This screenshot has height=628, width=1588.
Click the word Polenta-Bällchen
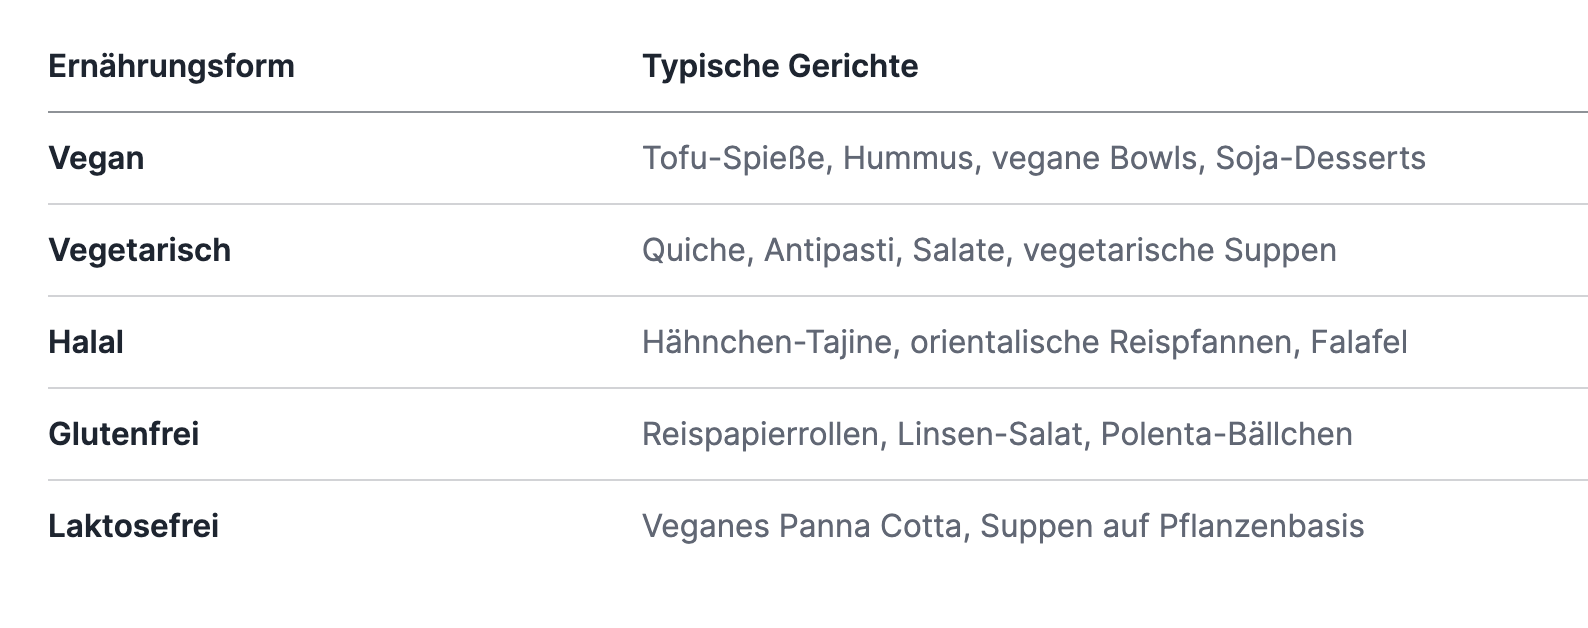click(x=1227, y=434)
